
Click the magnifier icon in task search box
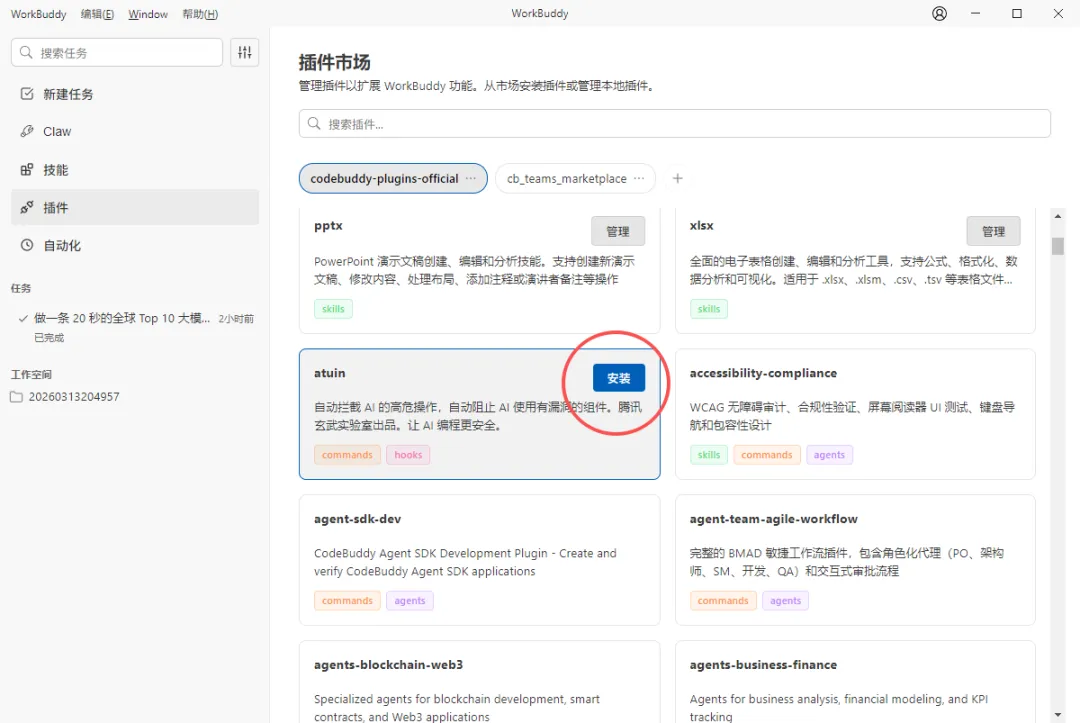tap(26, 52)
